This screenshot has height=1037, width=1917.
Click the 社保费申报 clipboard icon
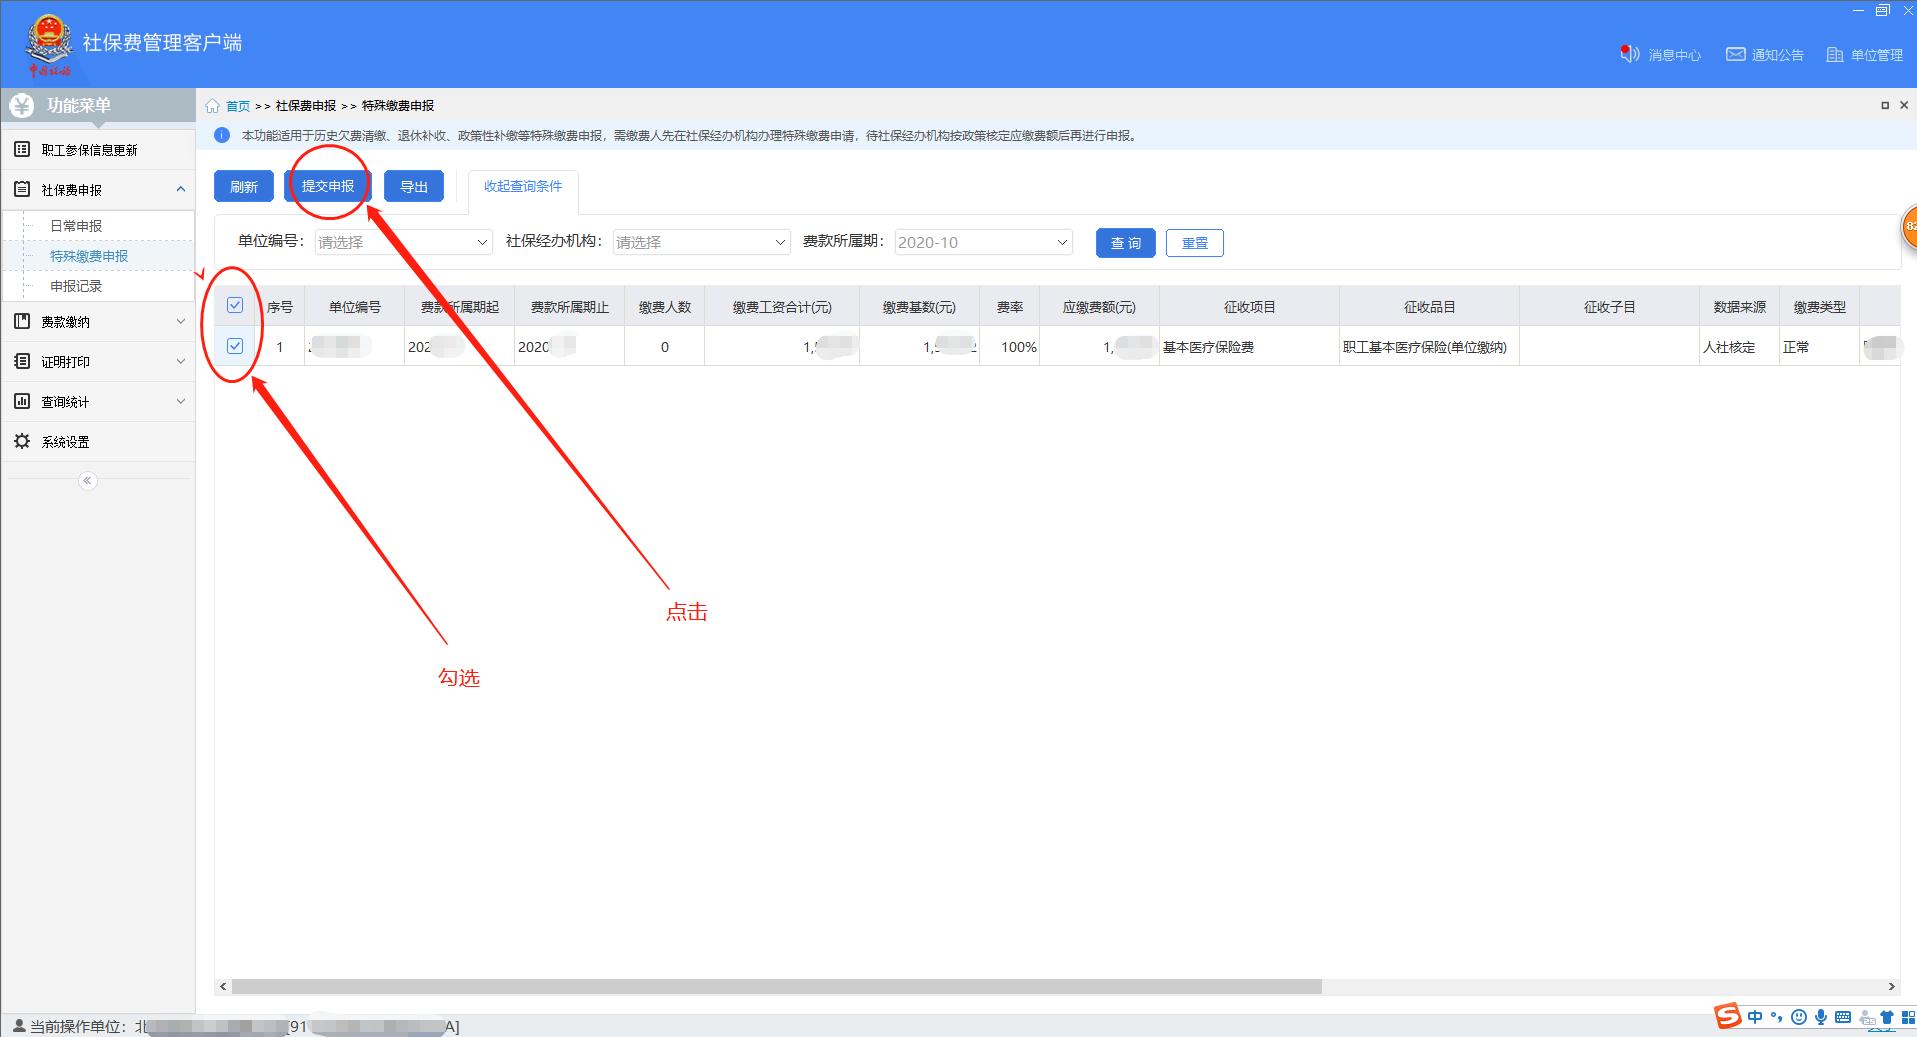pos(22,188)
